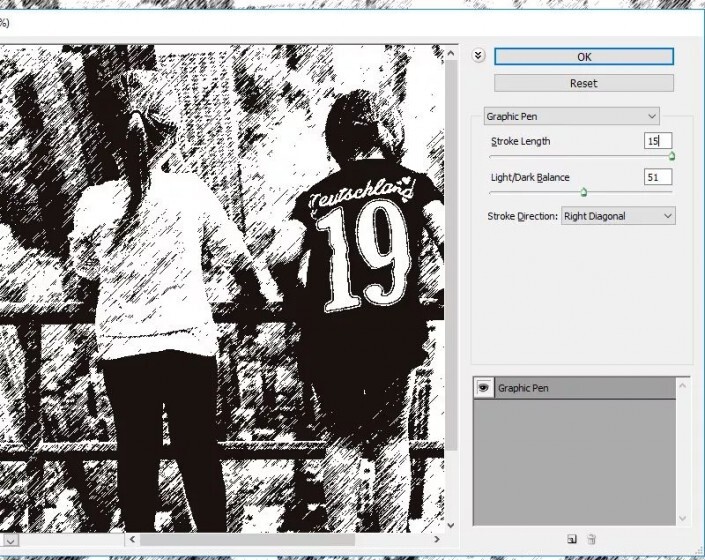
Task: Collapse the filter thumbnails panel with the chevron
Action: [478, 56]
